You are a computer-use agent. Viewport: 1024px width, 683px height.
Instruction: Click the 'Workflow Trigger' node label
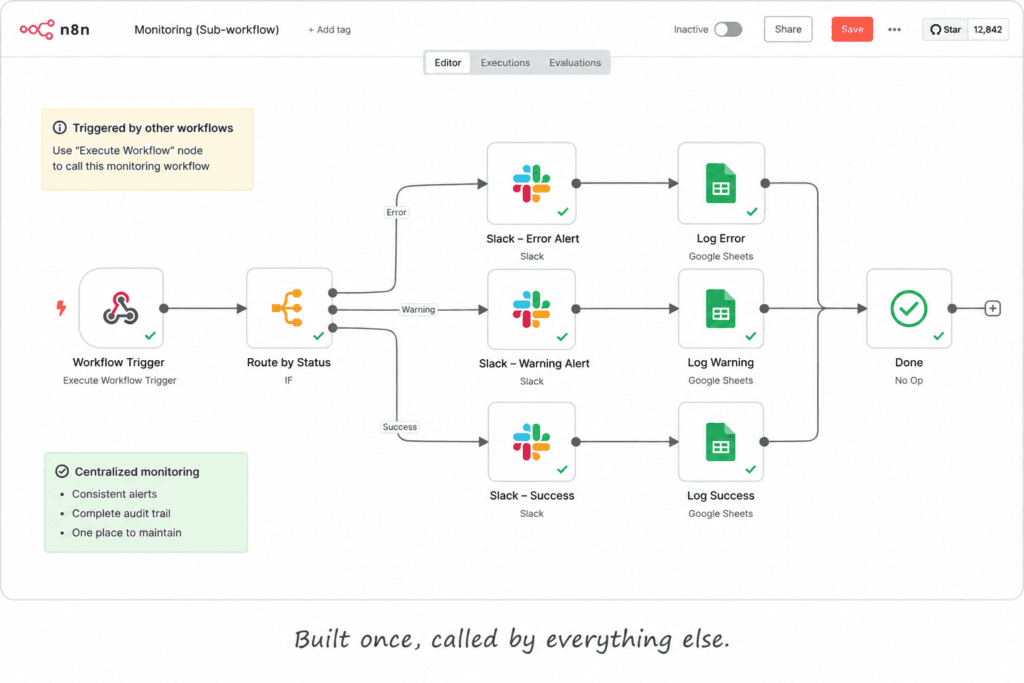(118, 362)
